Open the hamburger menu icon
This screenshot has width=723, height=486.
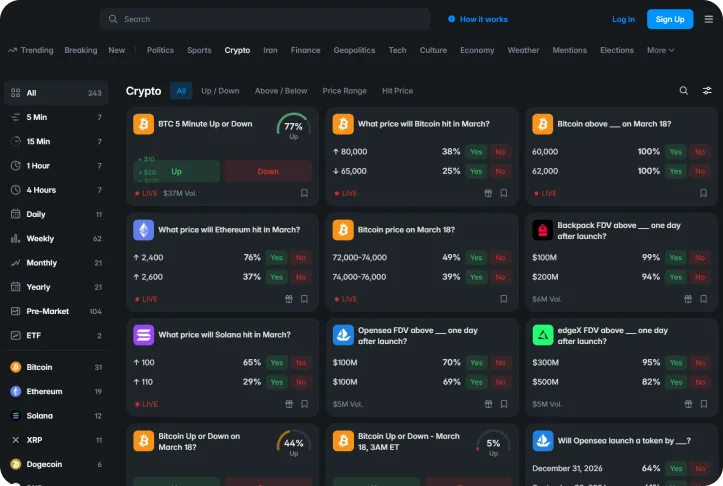click(x=709, y=19)
